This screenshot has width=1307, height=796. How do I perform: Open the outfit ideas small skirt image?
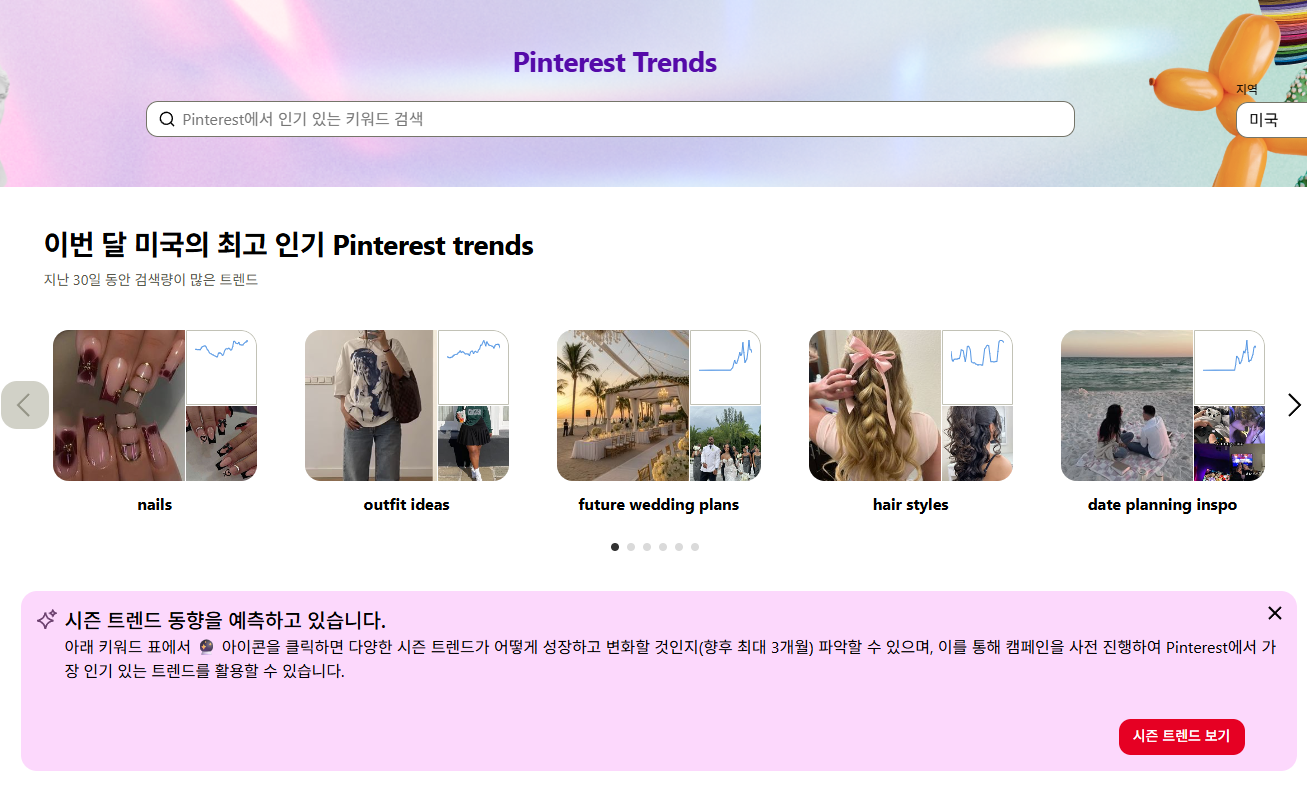474,444
